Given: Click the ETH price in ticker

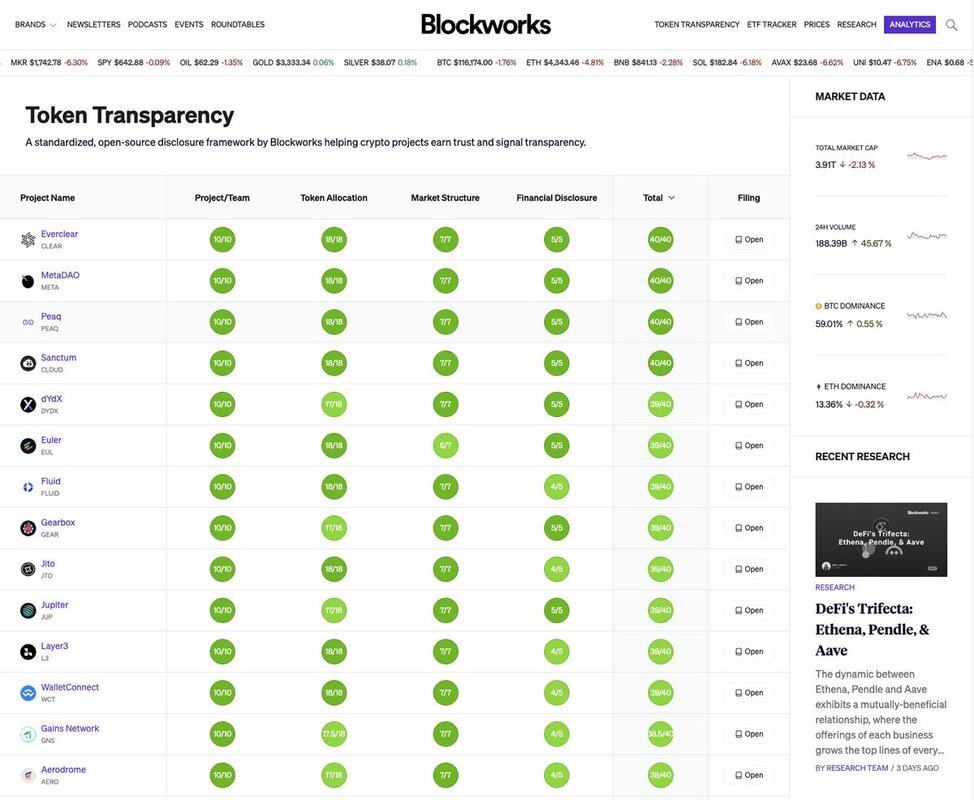Looking at the screenshot, I should 565,63.
